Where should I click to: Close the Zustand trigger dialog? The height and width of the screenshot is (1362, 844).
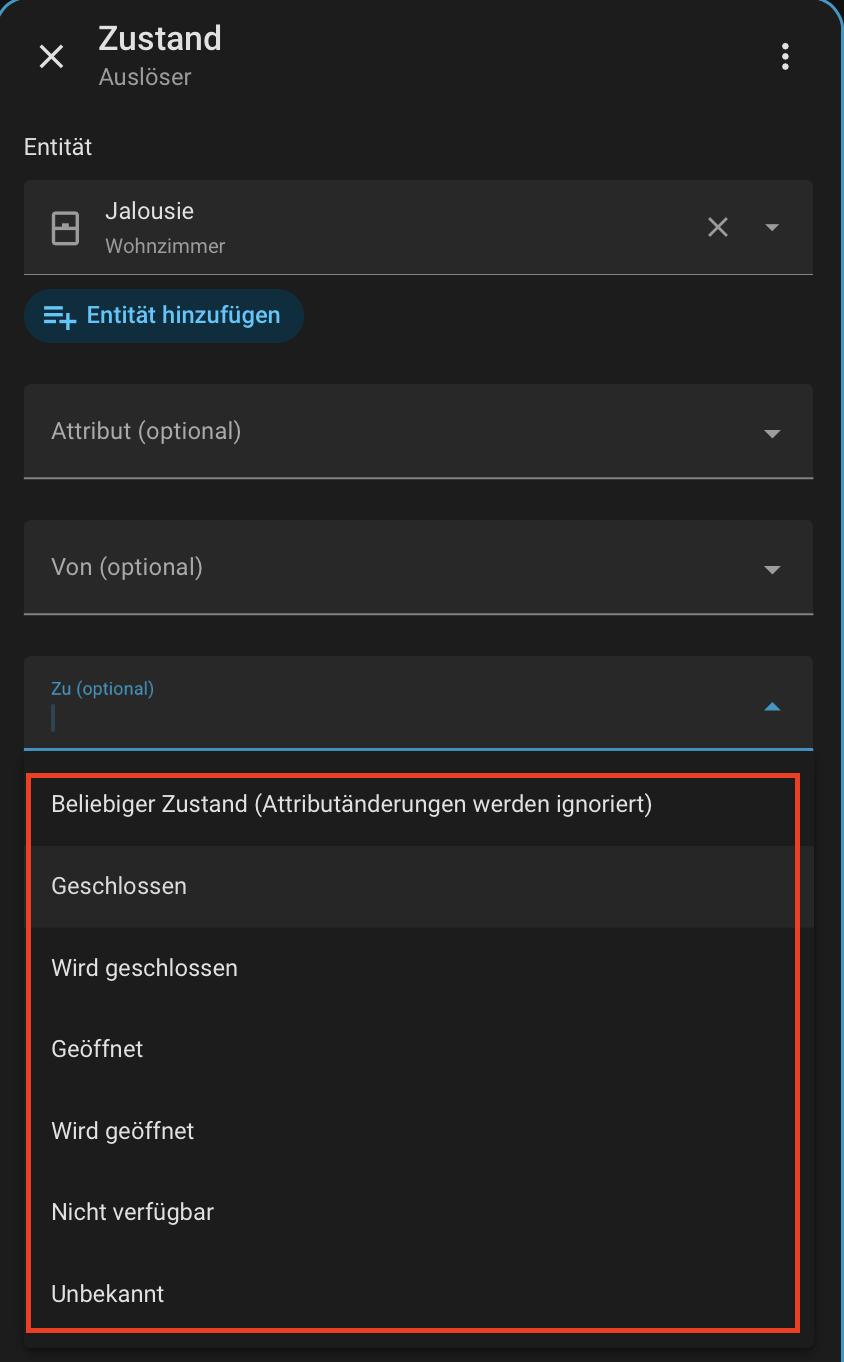[51, 57]
